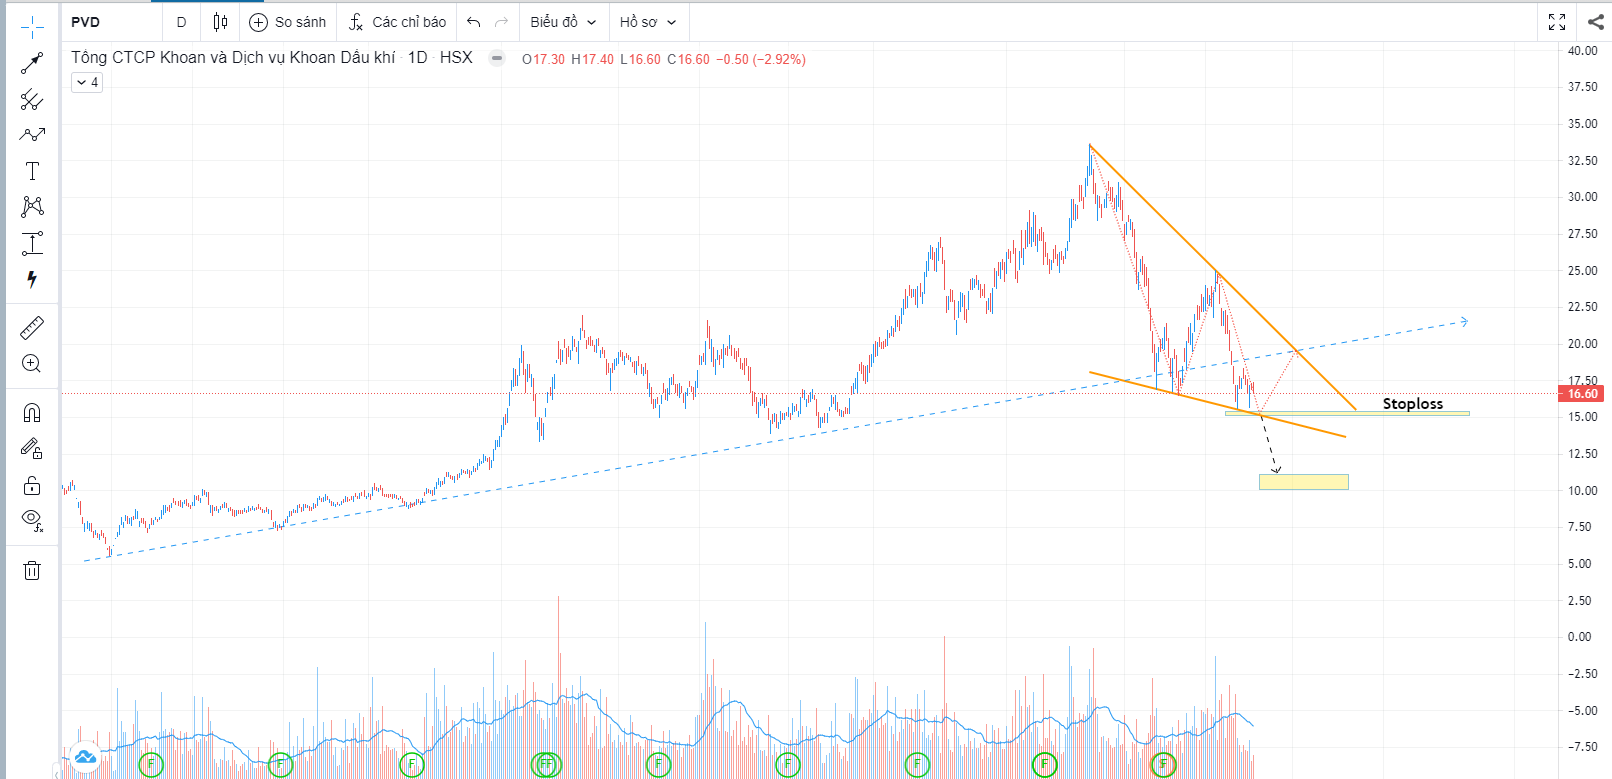The image size is (1612, 779).
Task: Click So sánh to compare symbols
Action: tap(288, 22)
